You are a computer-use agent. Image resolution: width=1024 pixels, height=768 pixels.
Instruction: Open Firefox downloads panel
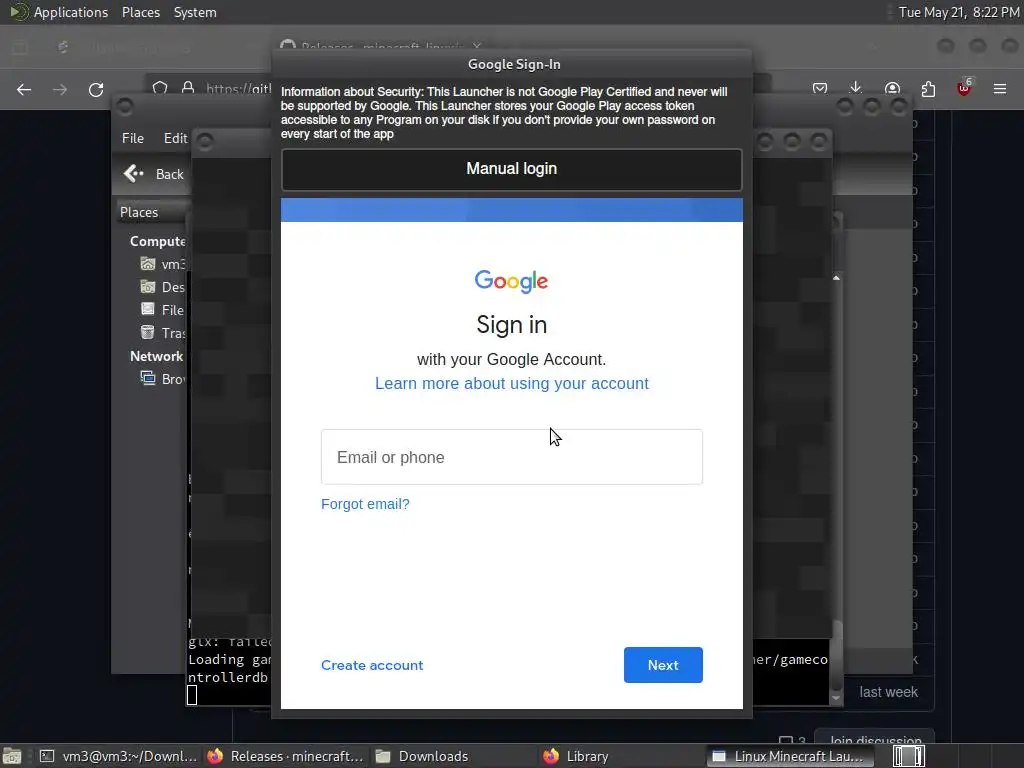tap(856, 89)
